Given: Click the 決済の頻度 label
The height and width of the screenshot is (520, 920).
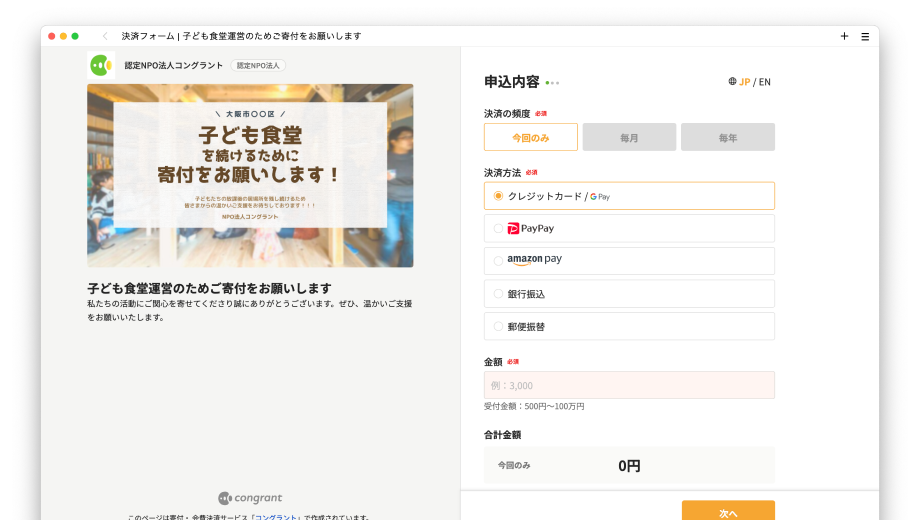Looking at the screenshot, I should [x=507, y=113].
